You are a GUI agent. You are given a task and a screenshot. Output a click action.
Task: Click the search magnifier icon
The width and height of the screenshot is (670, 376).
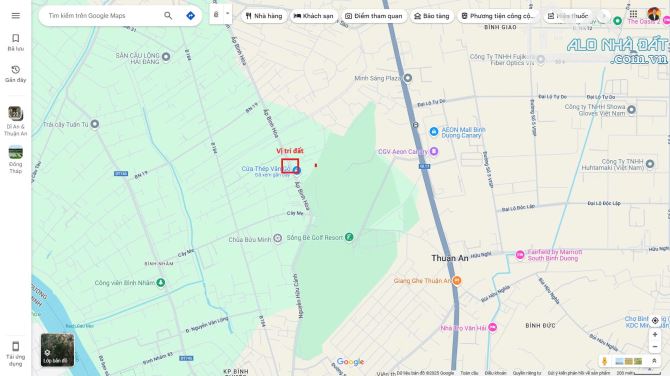point(168,16)
